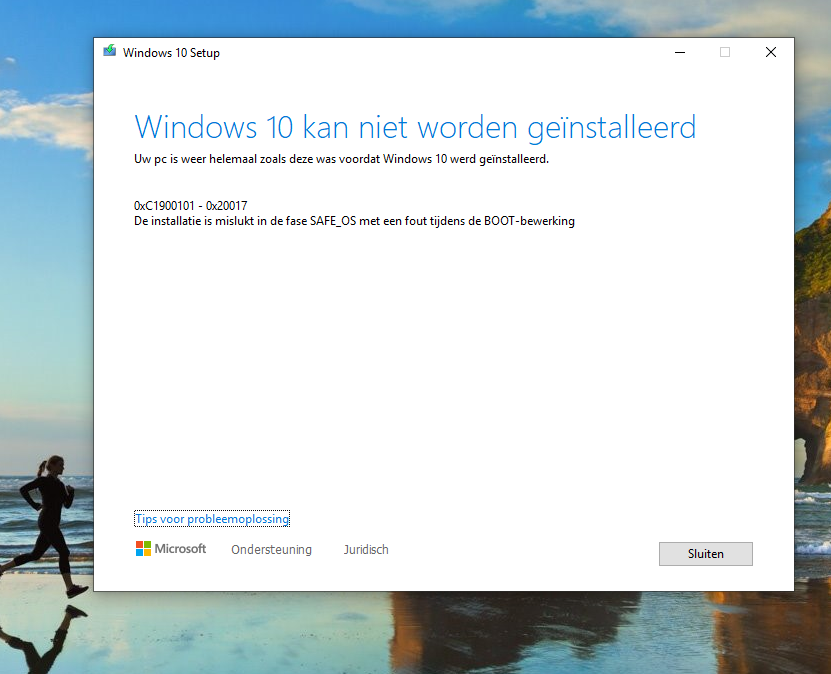Click the runner's reflection in the wet sand
Viewport: 831px width, 674px height.
(42, 638)
